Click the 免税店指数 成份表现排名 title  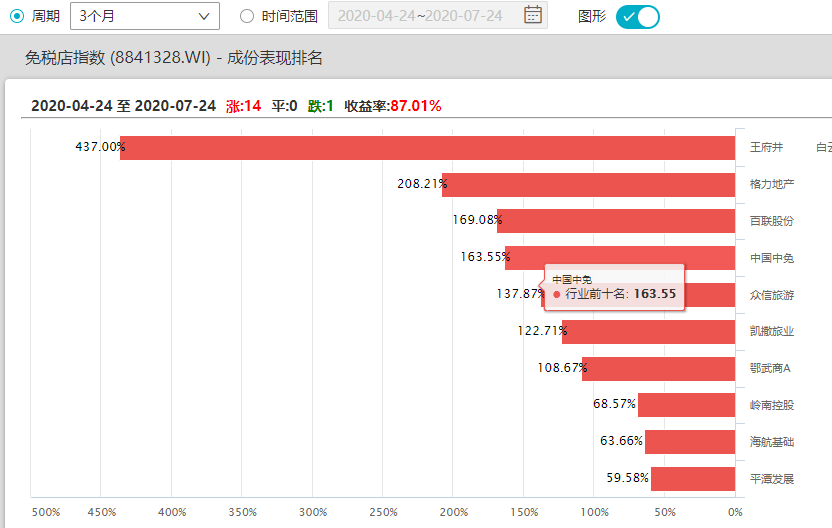[x=174, y=59]
